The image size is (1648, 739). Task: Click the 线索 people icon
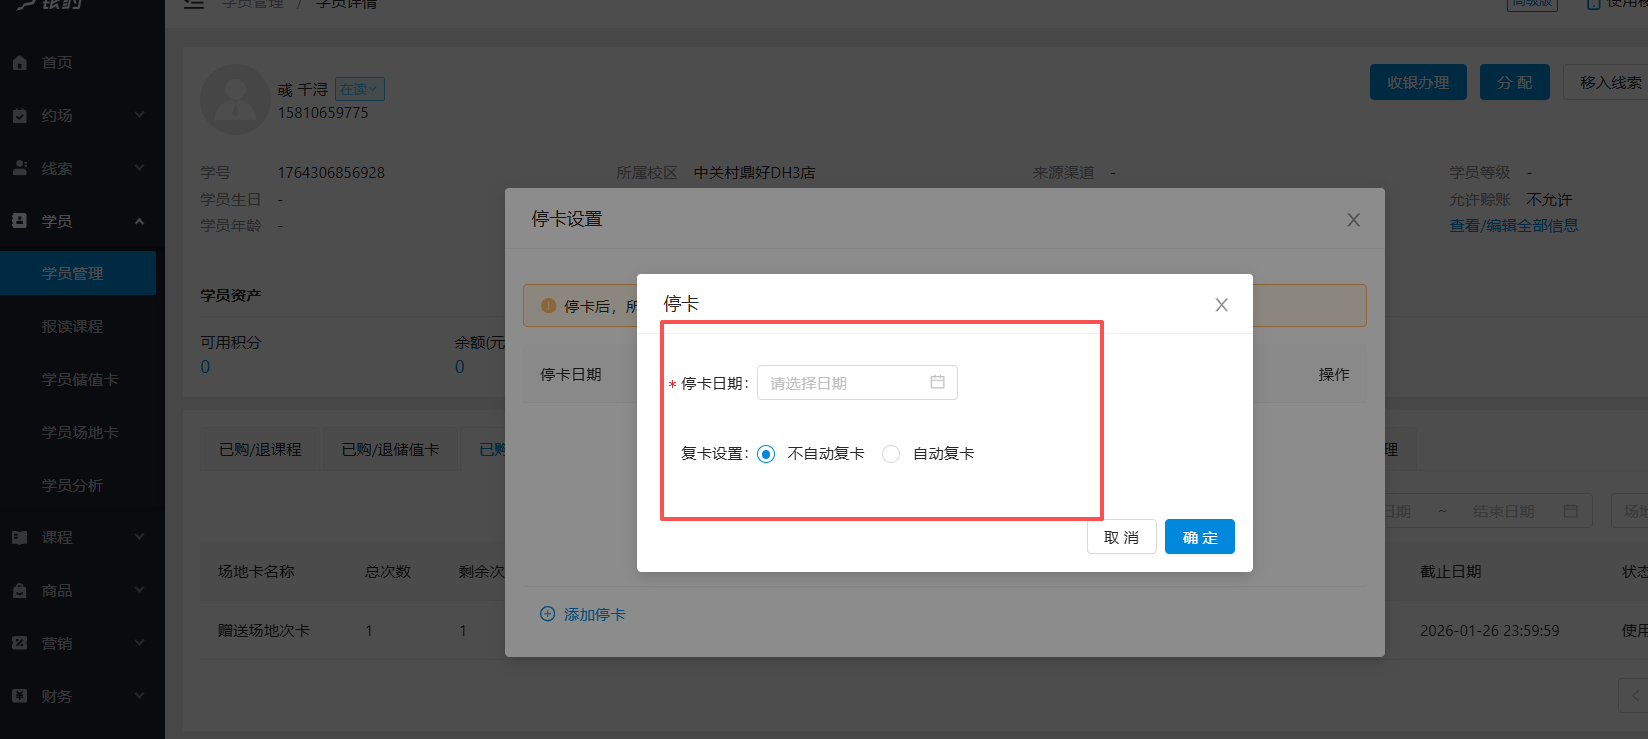pos(20,168)
